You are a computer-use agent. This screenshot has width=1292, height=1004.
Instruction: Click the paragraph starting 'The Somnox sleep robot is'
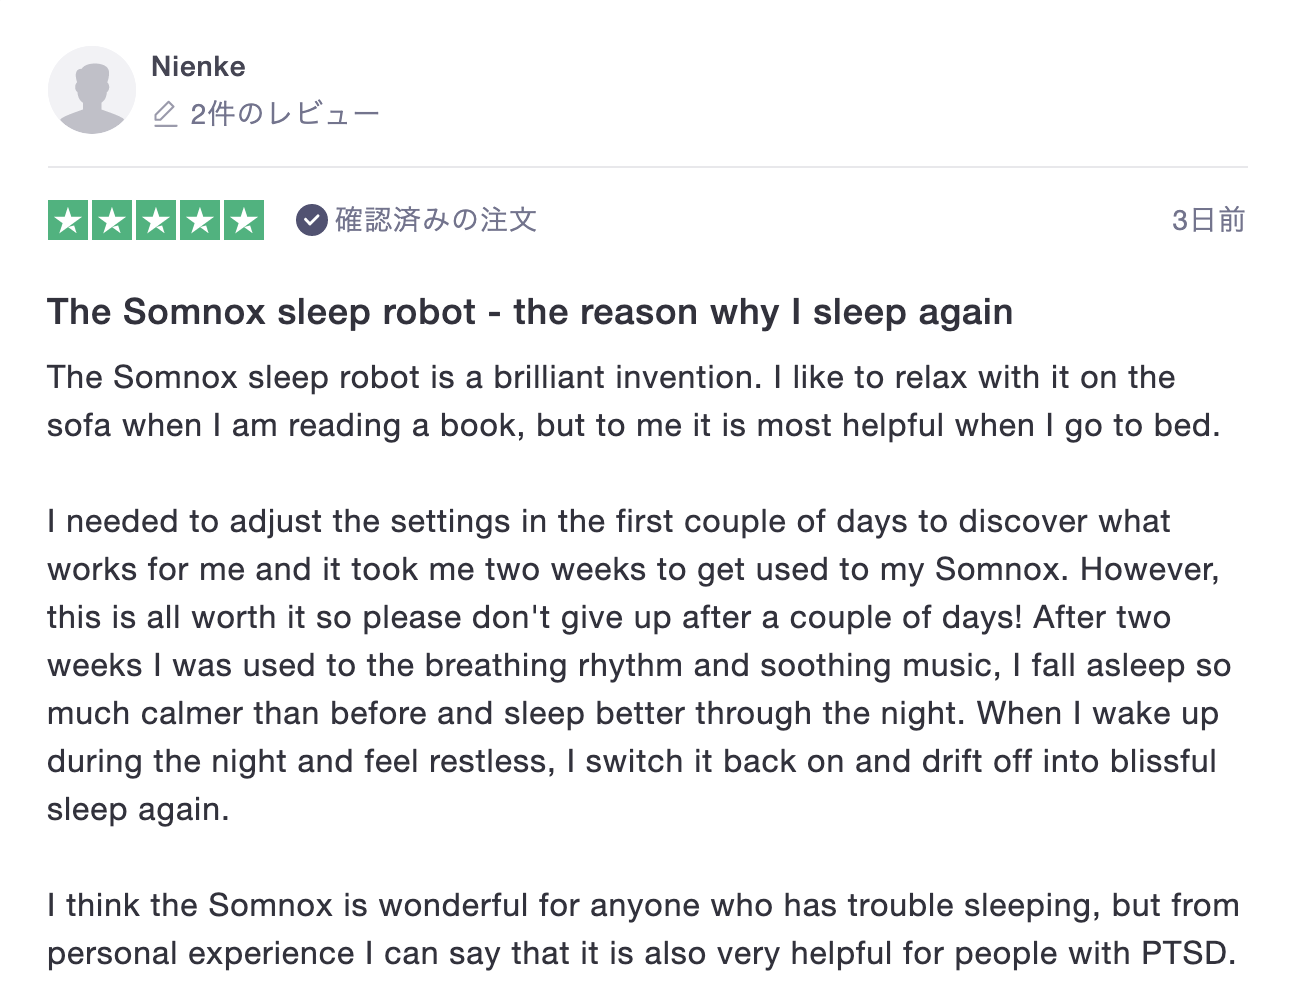point(633,401)
